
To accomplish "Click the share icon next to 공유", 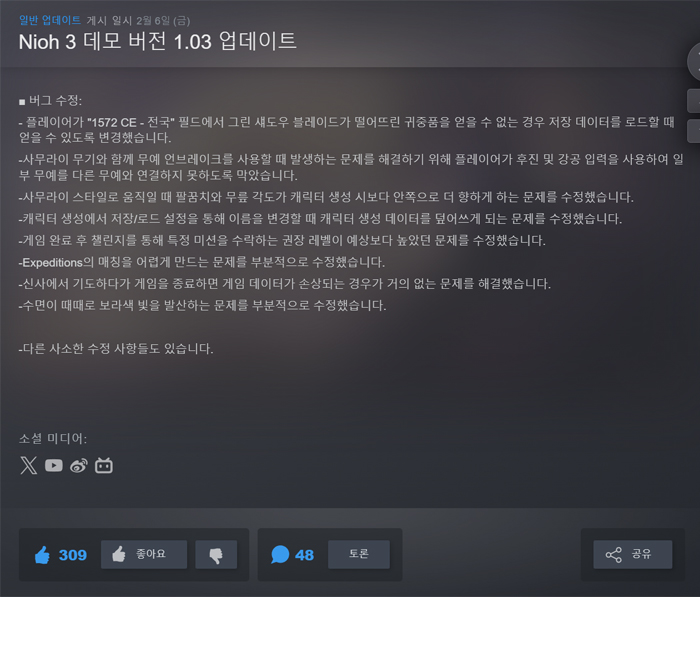I will (x=613, y=554).
